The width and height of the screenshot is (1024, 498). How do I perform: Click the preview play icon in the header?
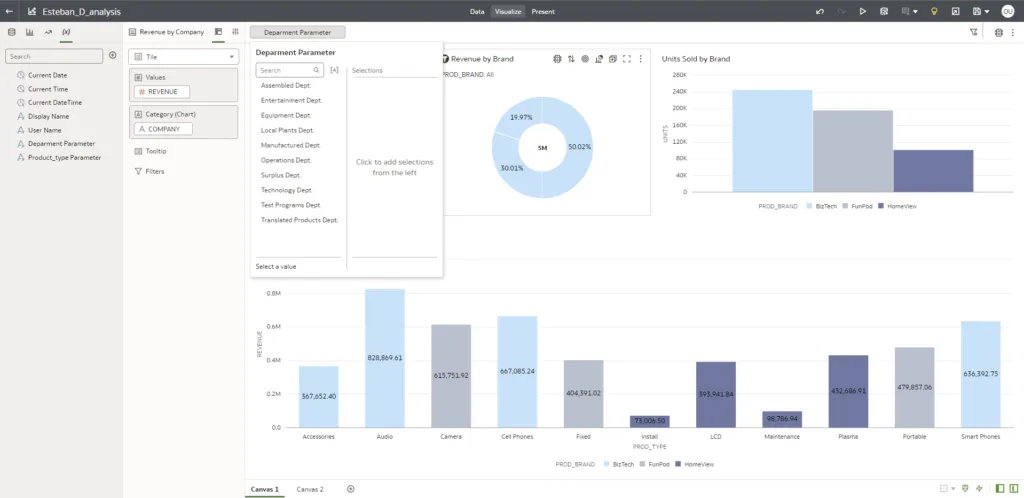(x=863, y=11)
